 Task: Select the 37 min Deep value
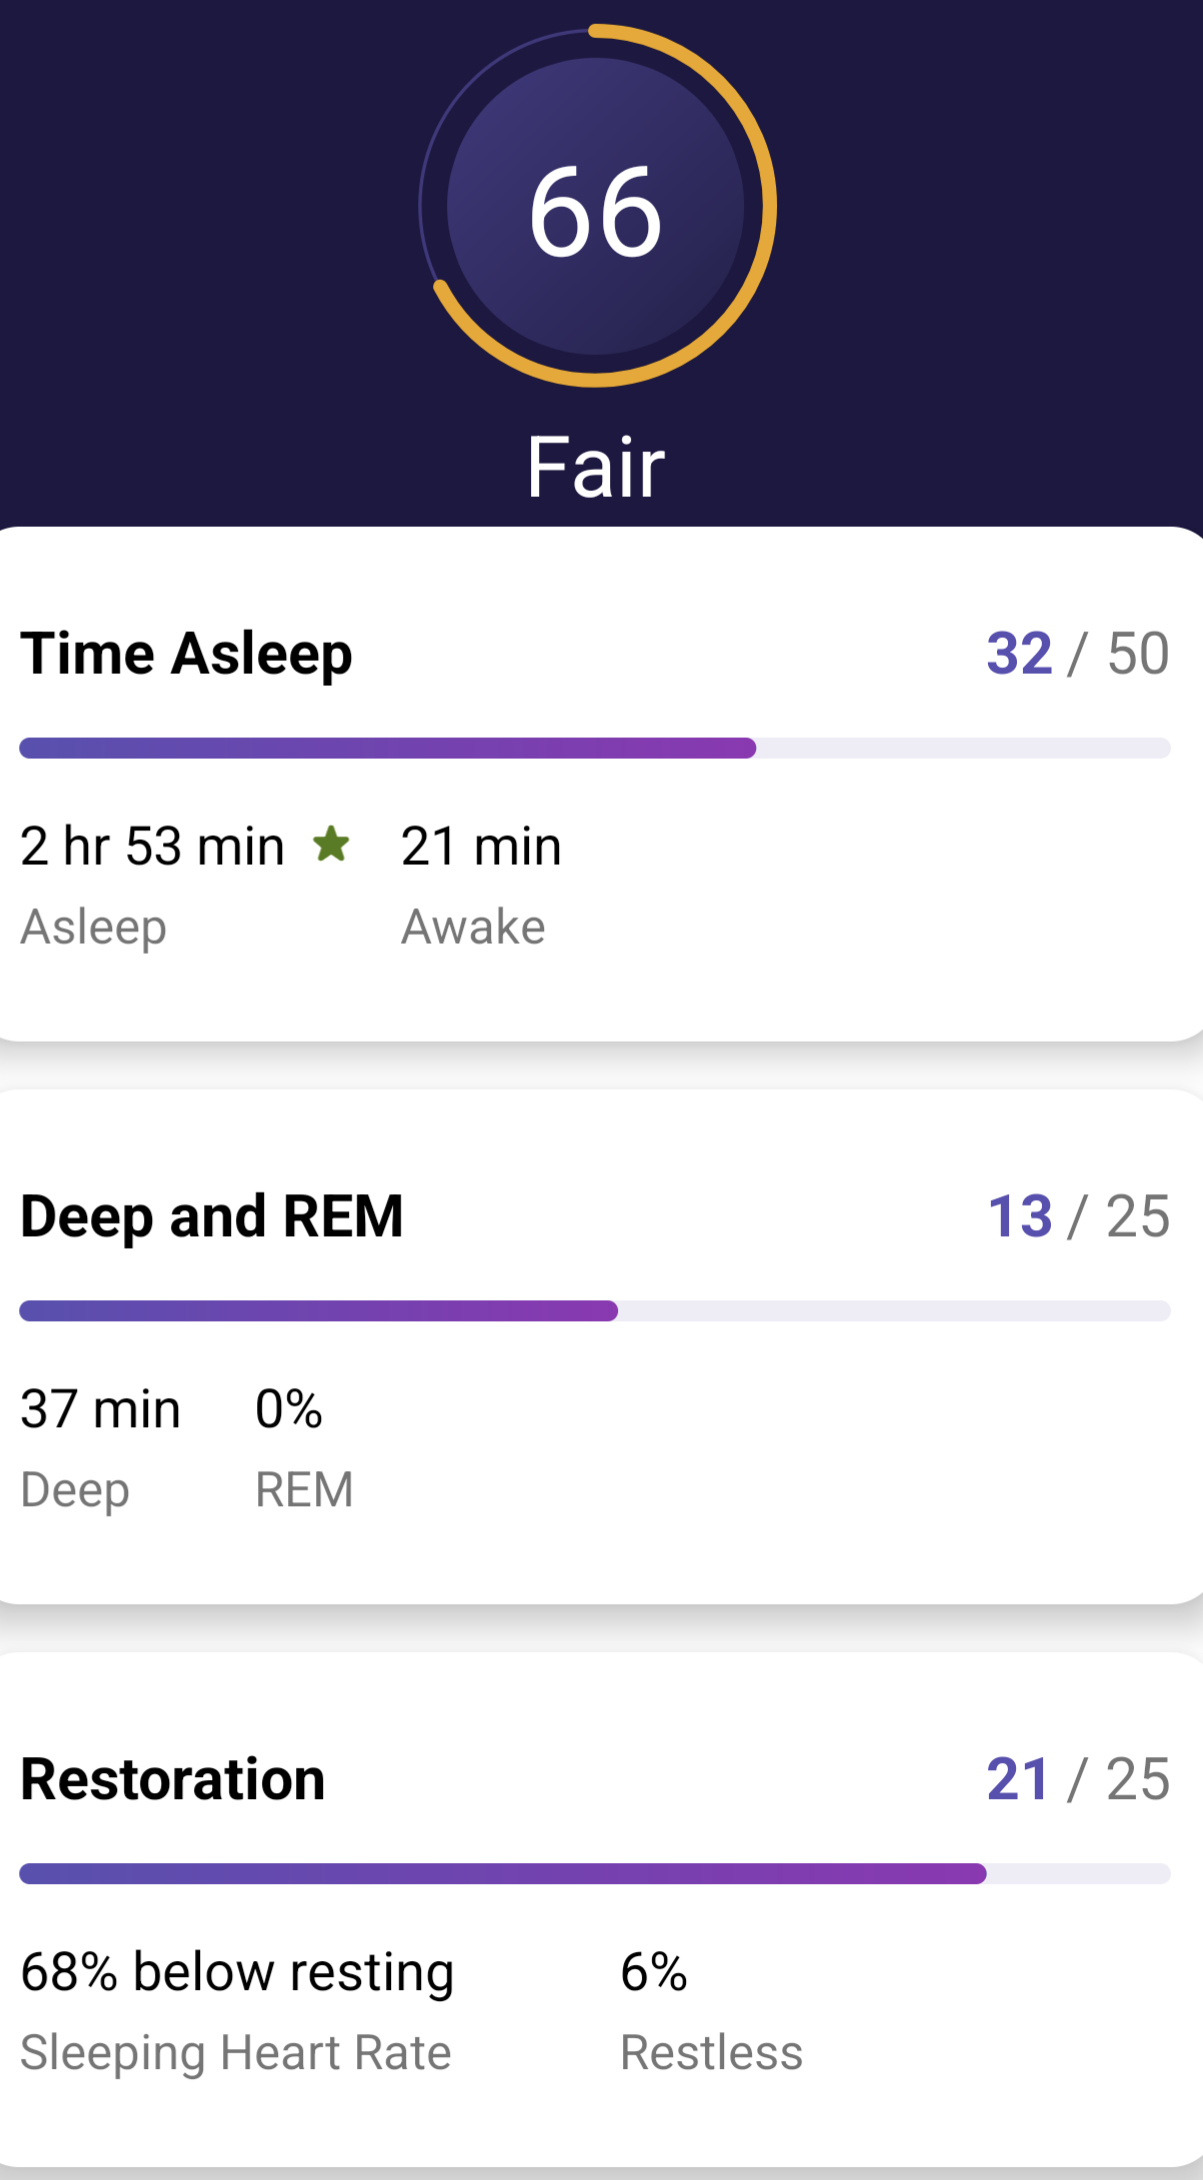point(100,1409)
